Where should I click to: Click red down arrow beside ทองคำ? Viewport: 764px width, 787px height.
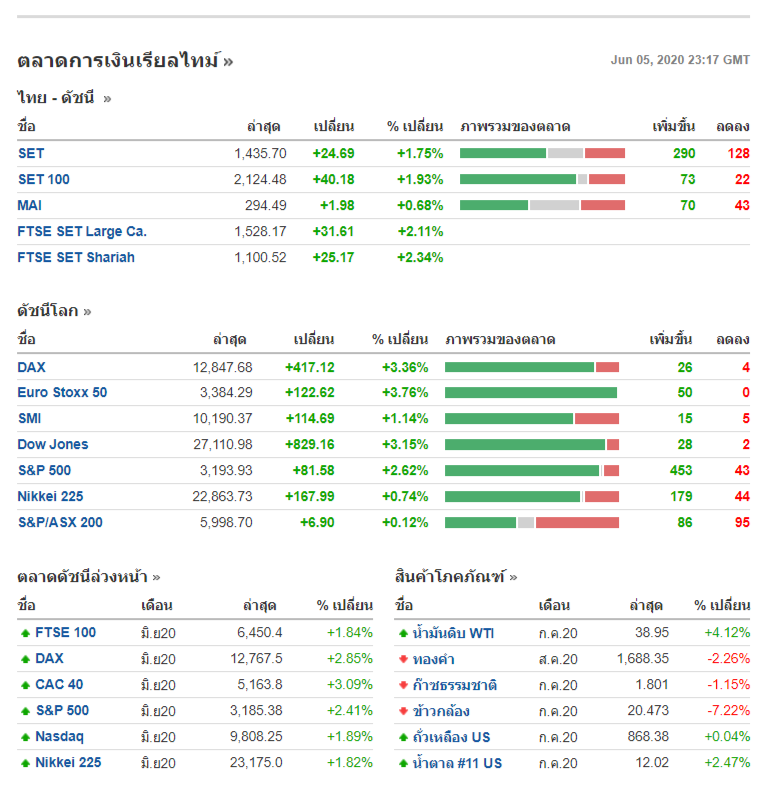click(403, 659)
